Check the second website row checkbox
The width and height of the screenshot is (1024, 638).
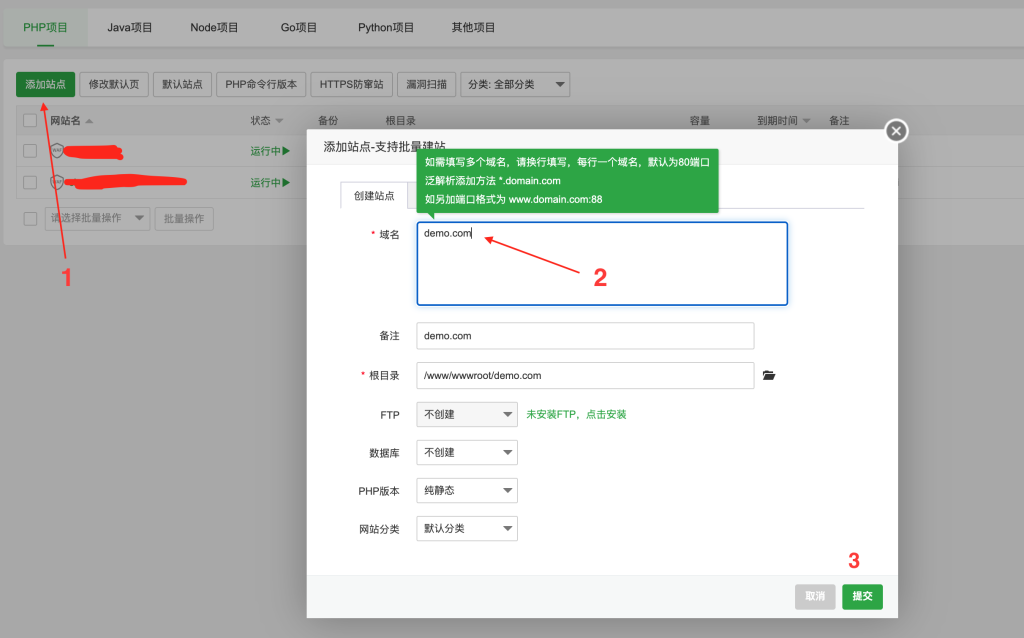point(30,182)
